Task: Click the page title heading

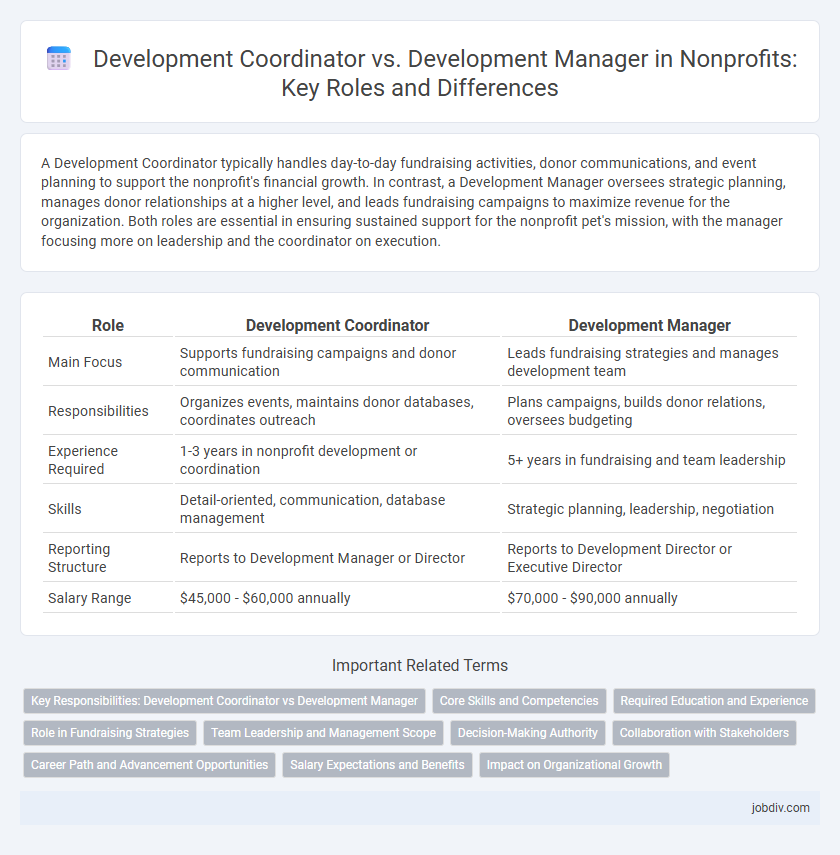Action: [x=445, y=73]
